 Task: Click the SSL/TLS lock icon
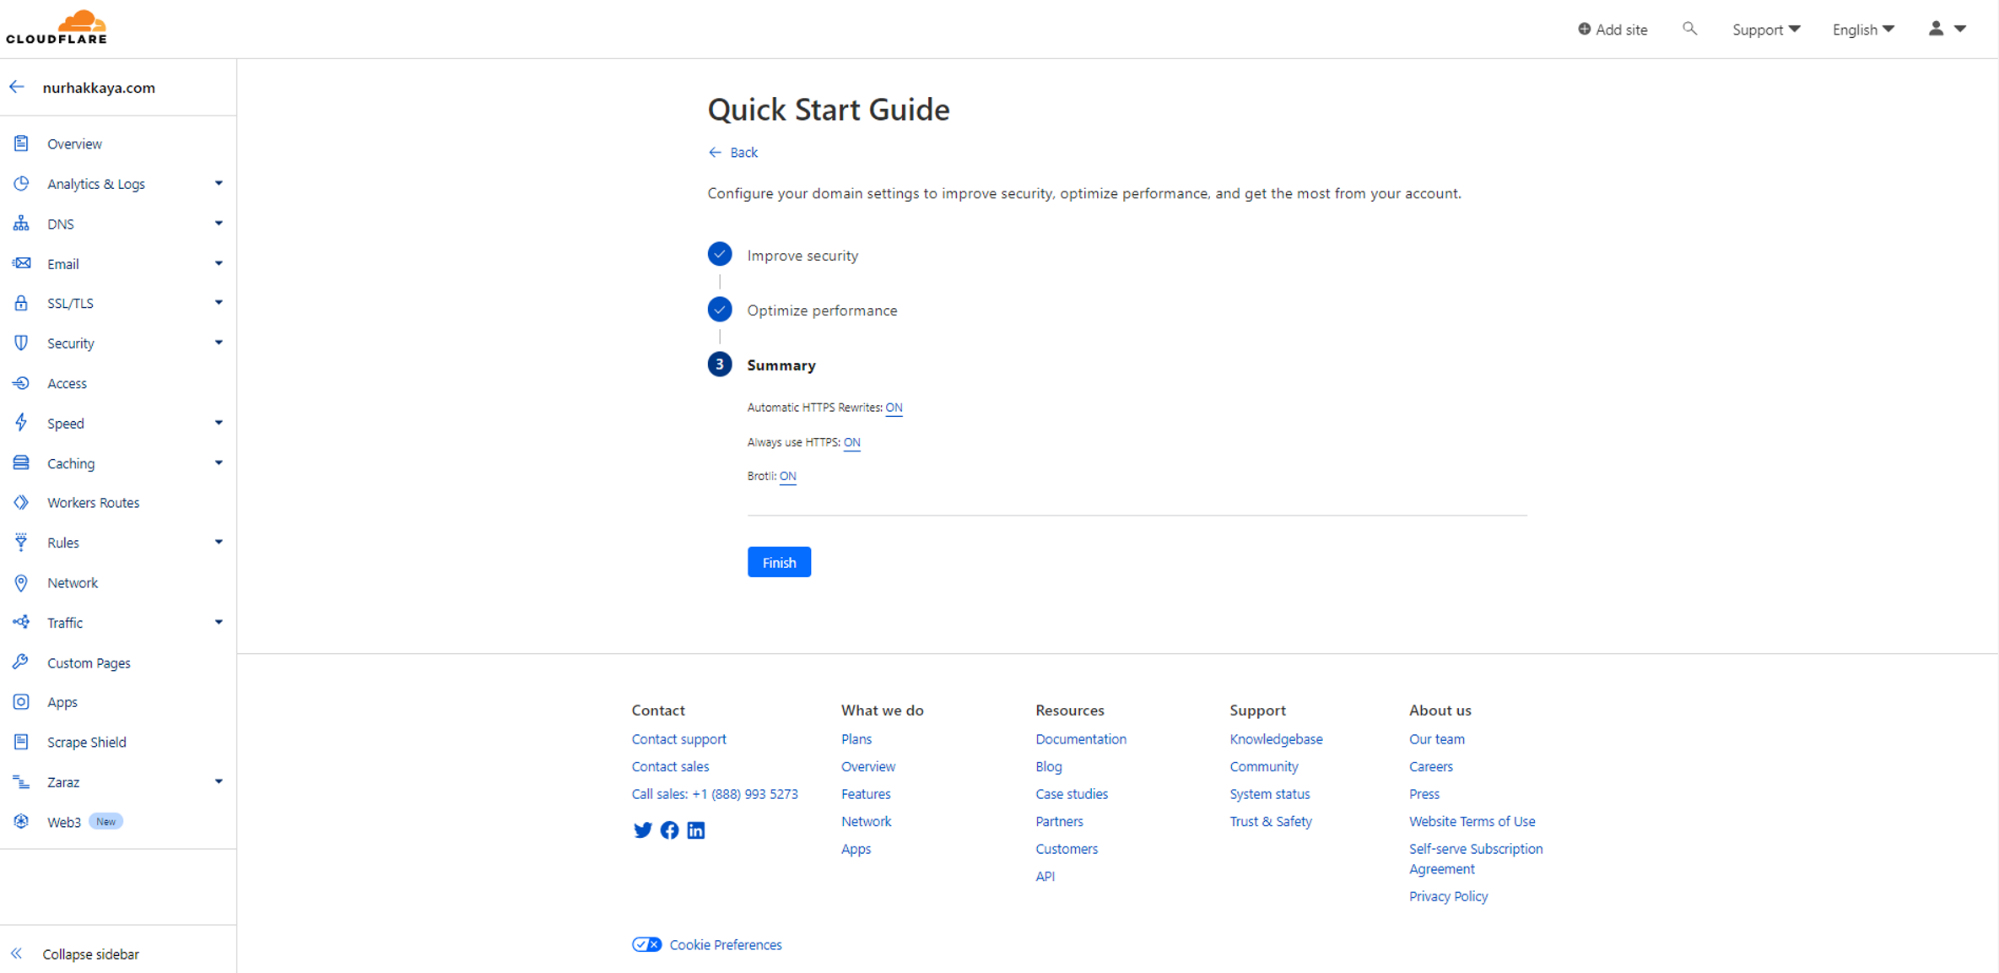[21, 303]
